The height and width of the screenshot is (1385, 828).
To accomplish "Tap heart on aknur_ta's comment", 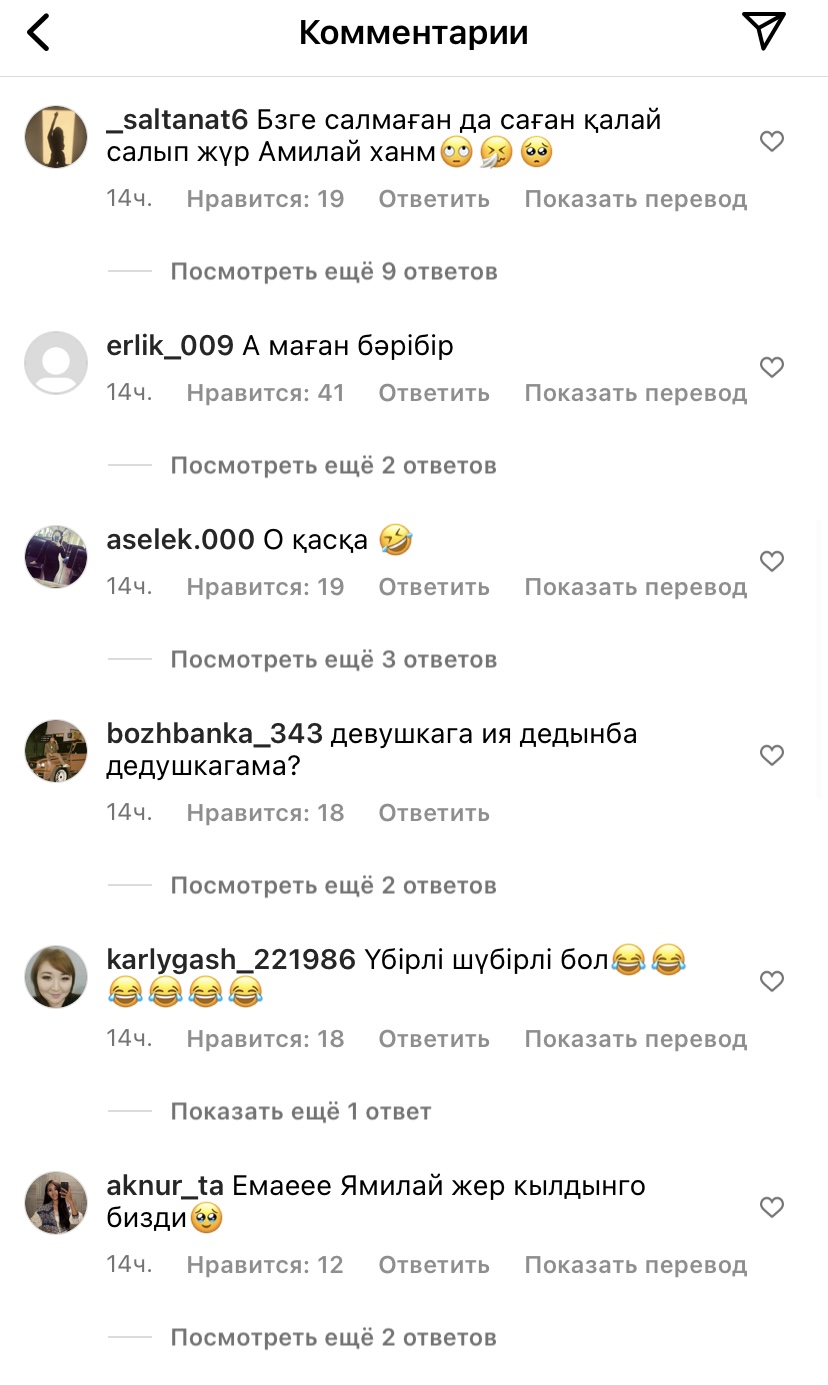I will [772, 1208].
